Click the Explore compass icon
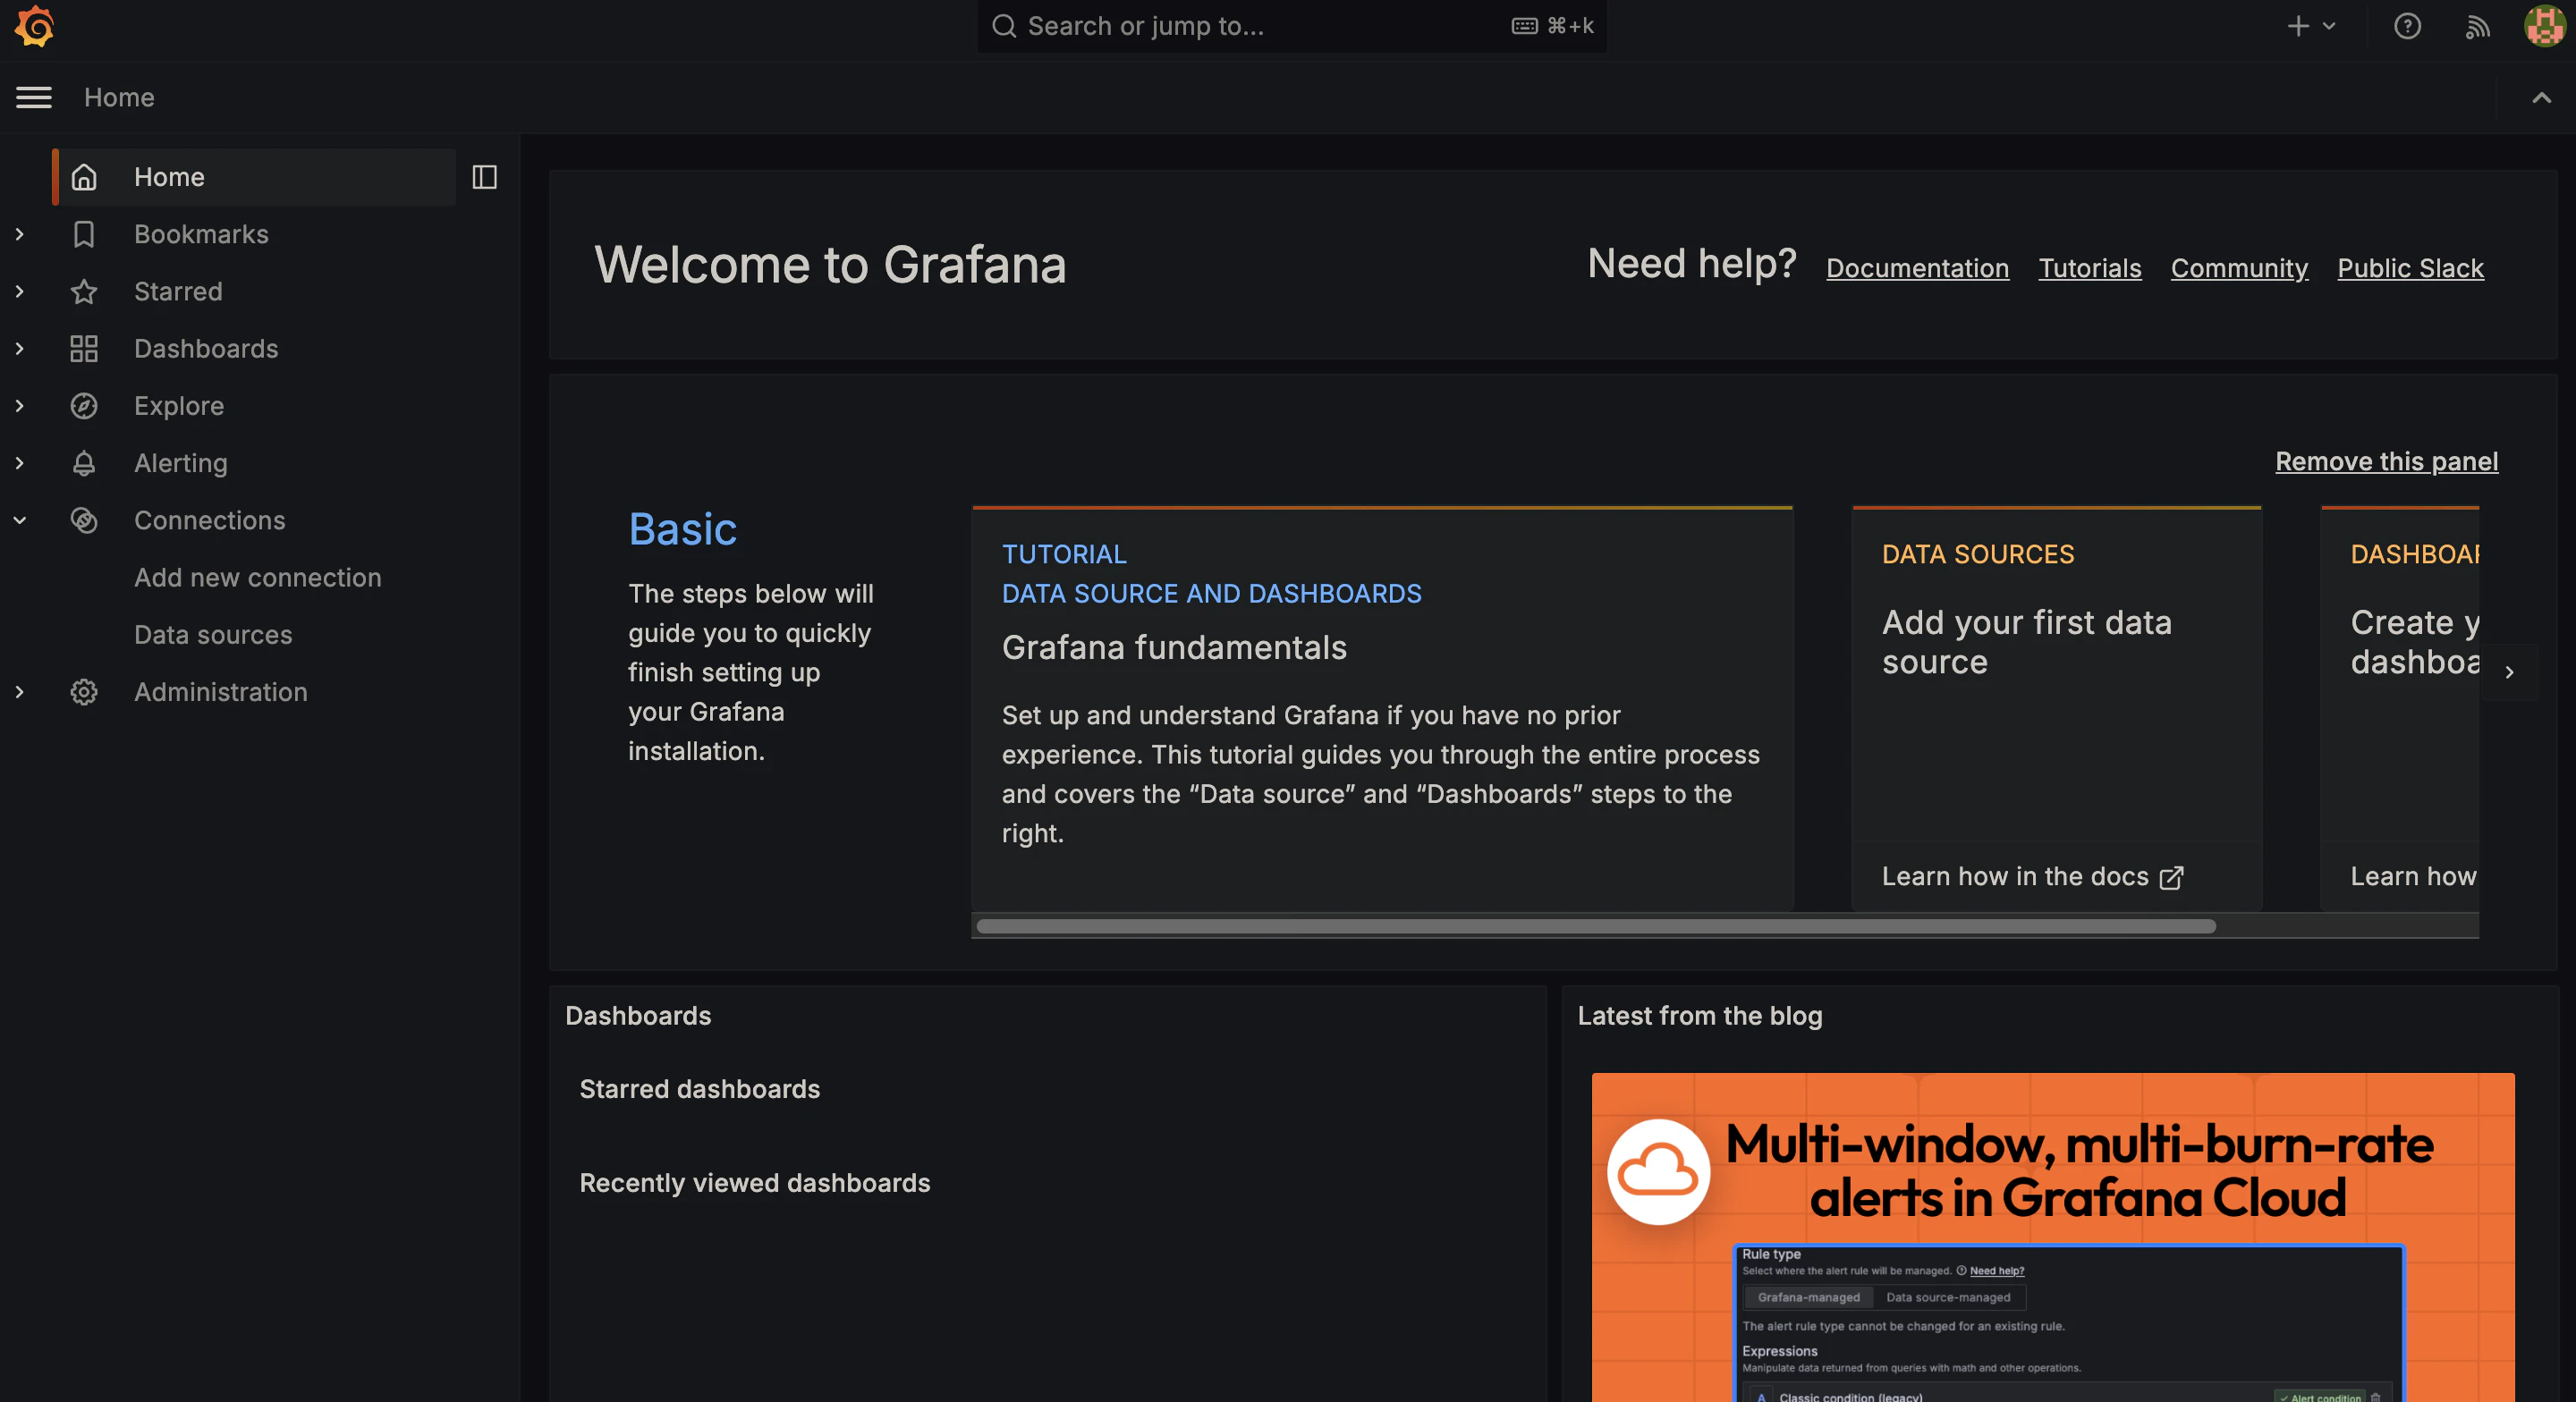Image resolution: width=2576 pixels, height=1402 pixels. pos(84,405)
